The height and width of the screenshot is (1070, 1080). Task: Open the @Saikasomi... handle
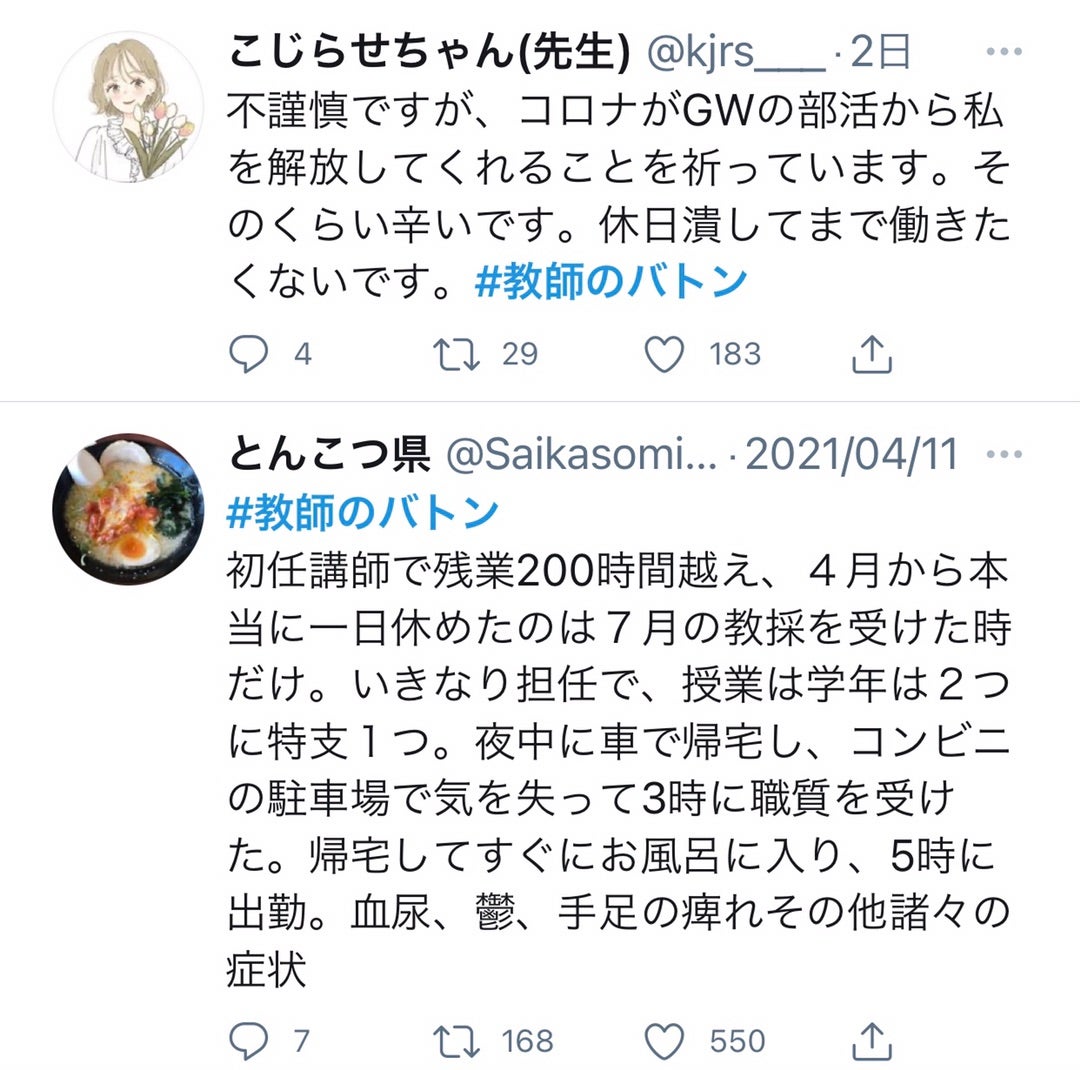coord(582,455)
